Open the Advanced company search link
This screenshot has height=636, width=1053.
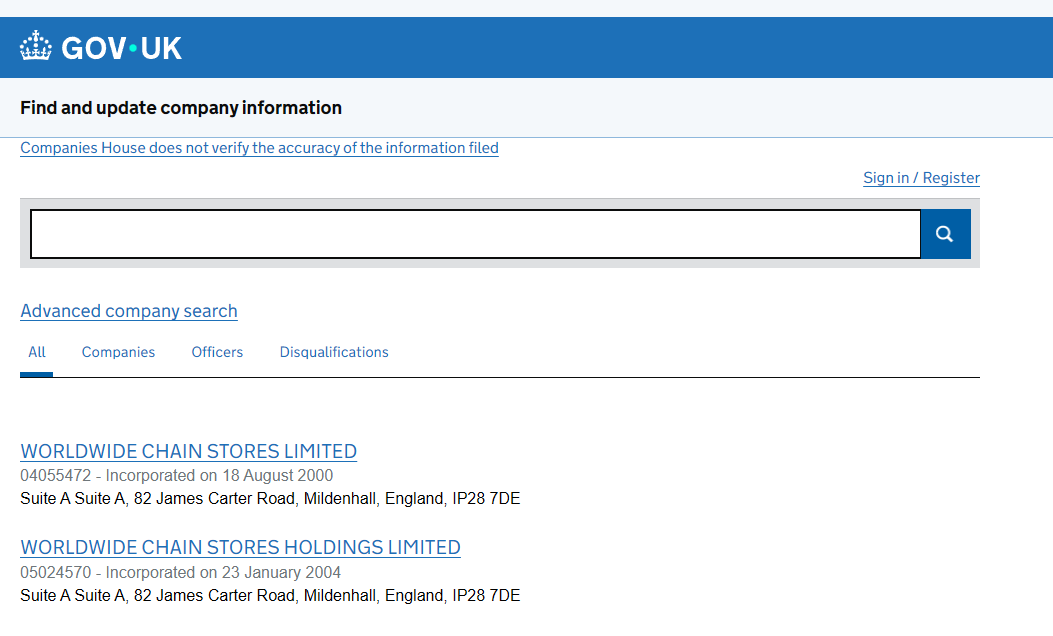[x=129, y=311]
